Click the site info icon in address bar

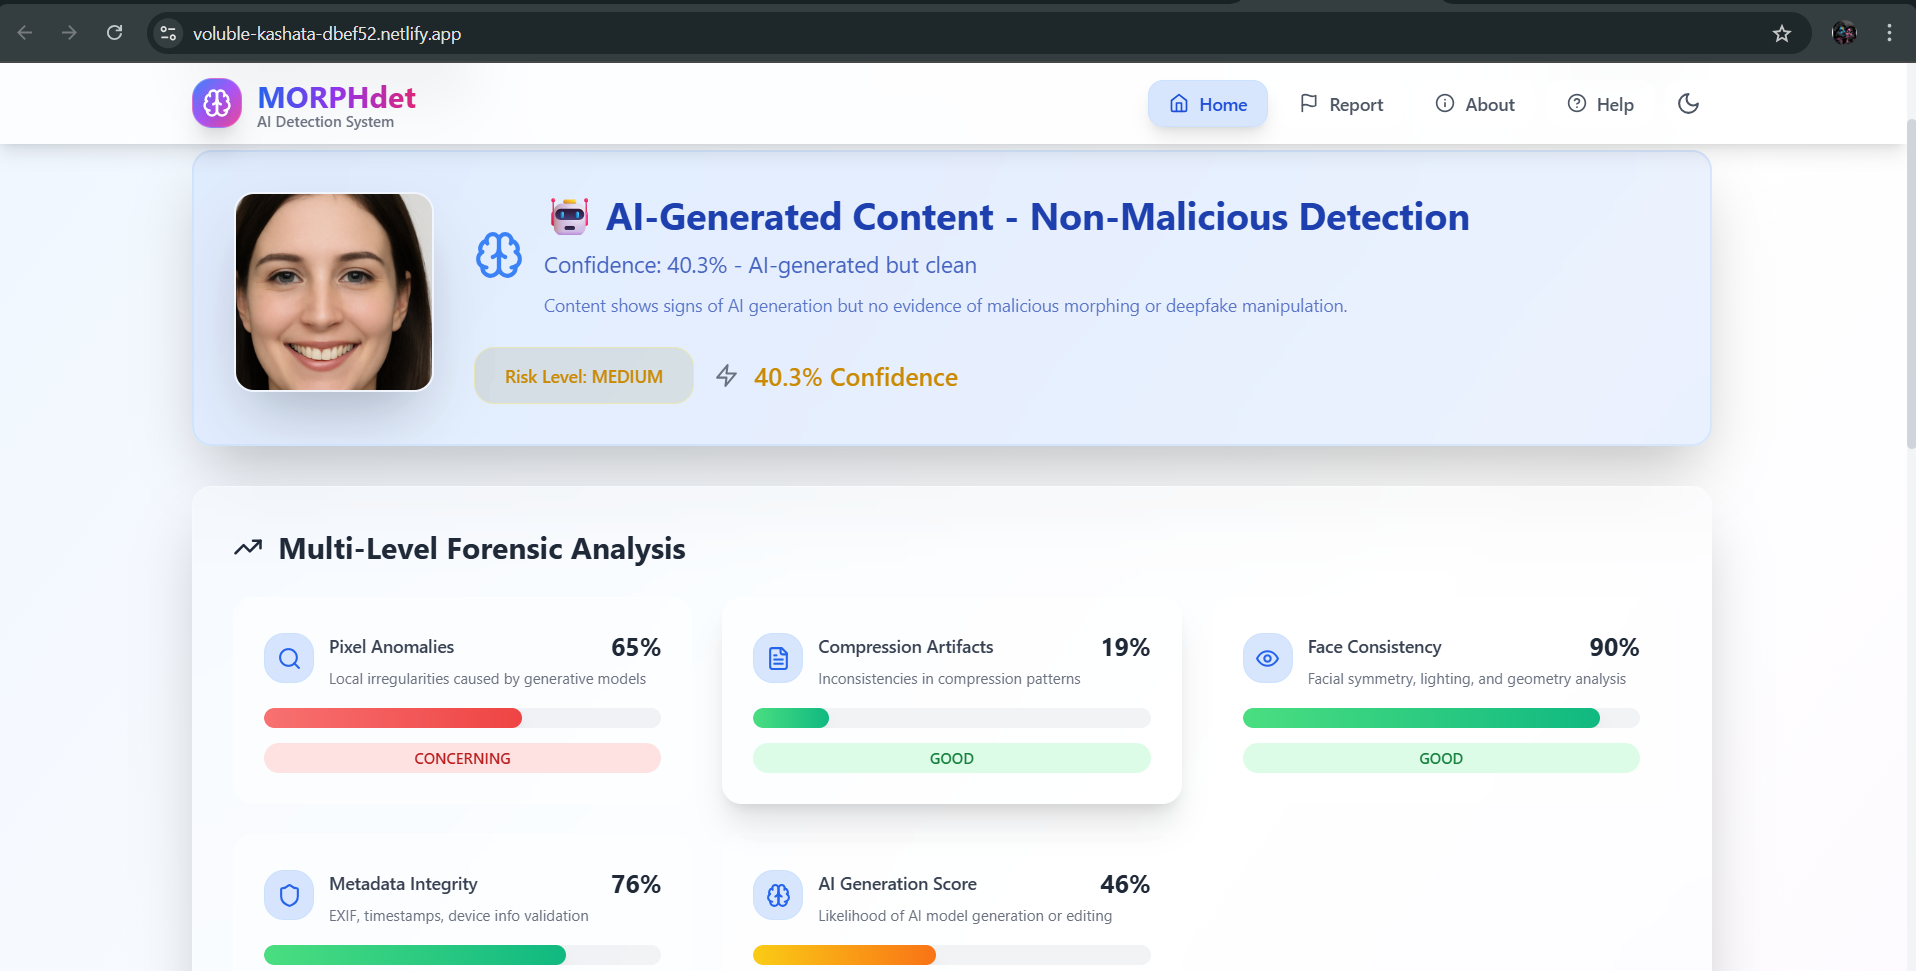pyautogui.click(x=167, y=33)
